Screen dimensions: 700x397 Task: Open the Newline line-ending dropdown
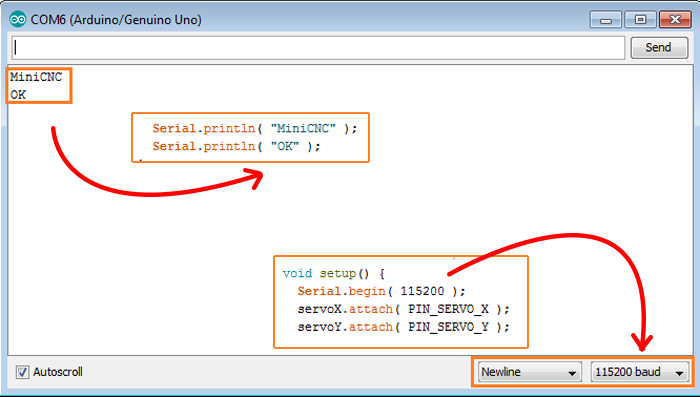pos(529,372)
